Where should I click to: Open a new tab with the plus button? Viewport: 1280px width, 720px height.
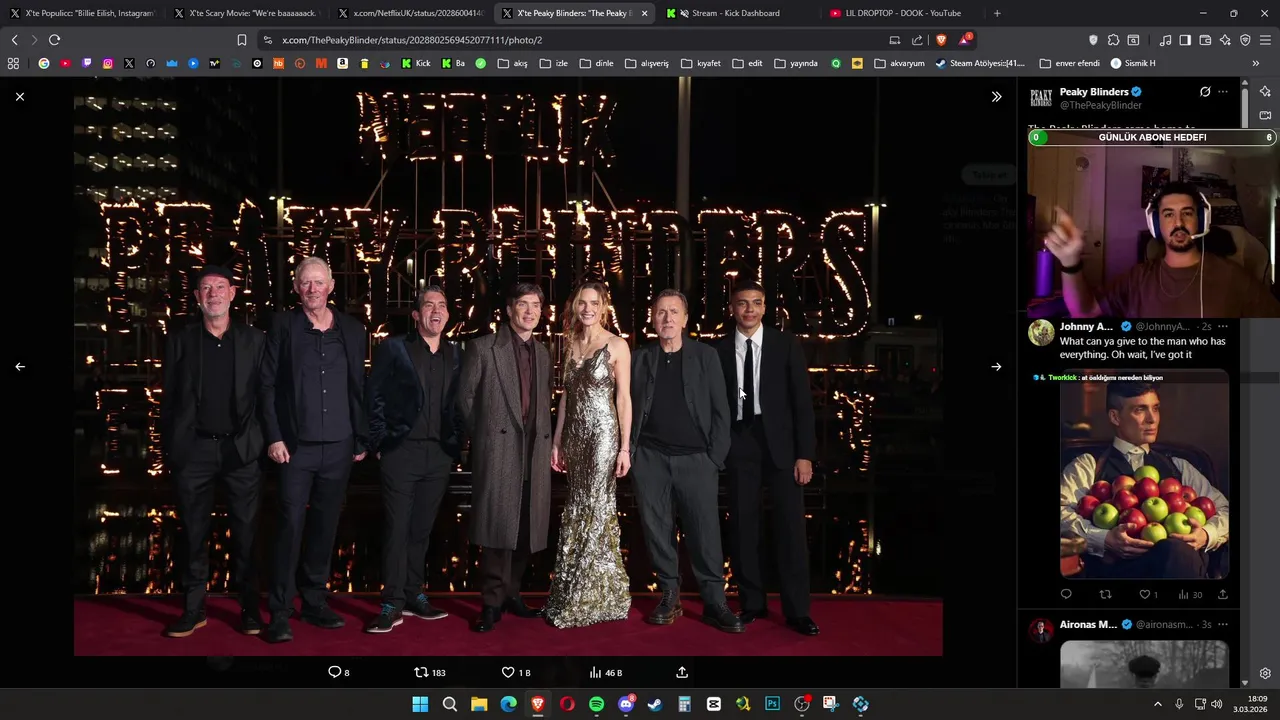coord(997,13)
